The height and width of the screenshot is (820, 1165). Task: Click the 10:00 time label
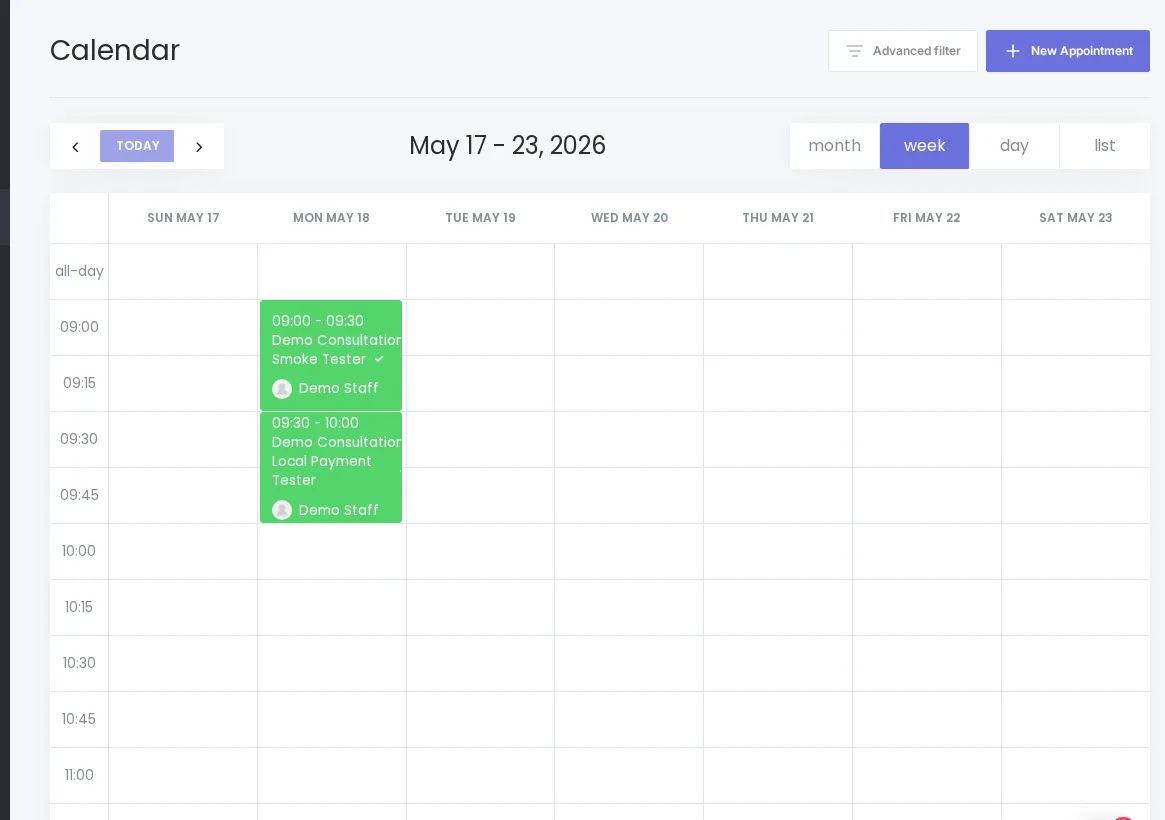(79, 550)
